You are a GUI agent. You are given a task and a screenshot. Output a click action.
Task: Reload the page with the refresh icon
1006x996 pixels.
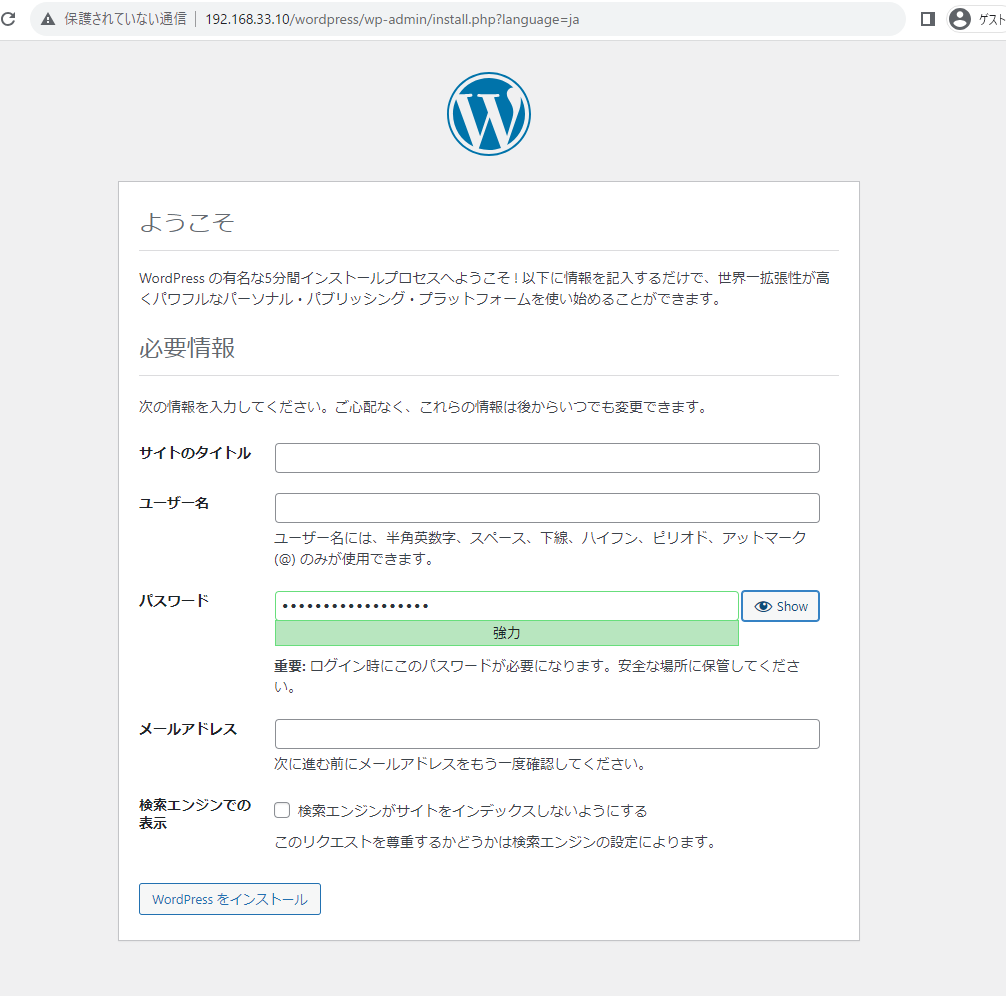coord(8,19)
